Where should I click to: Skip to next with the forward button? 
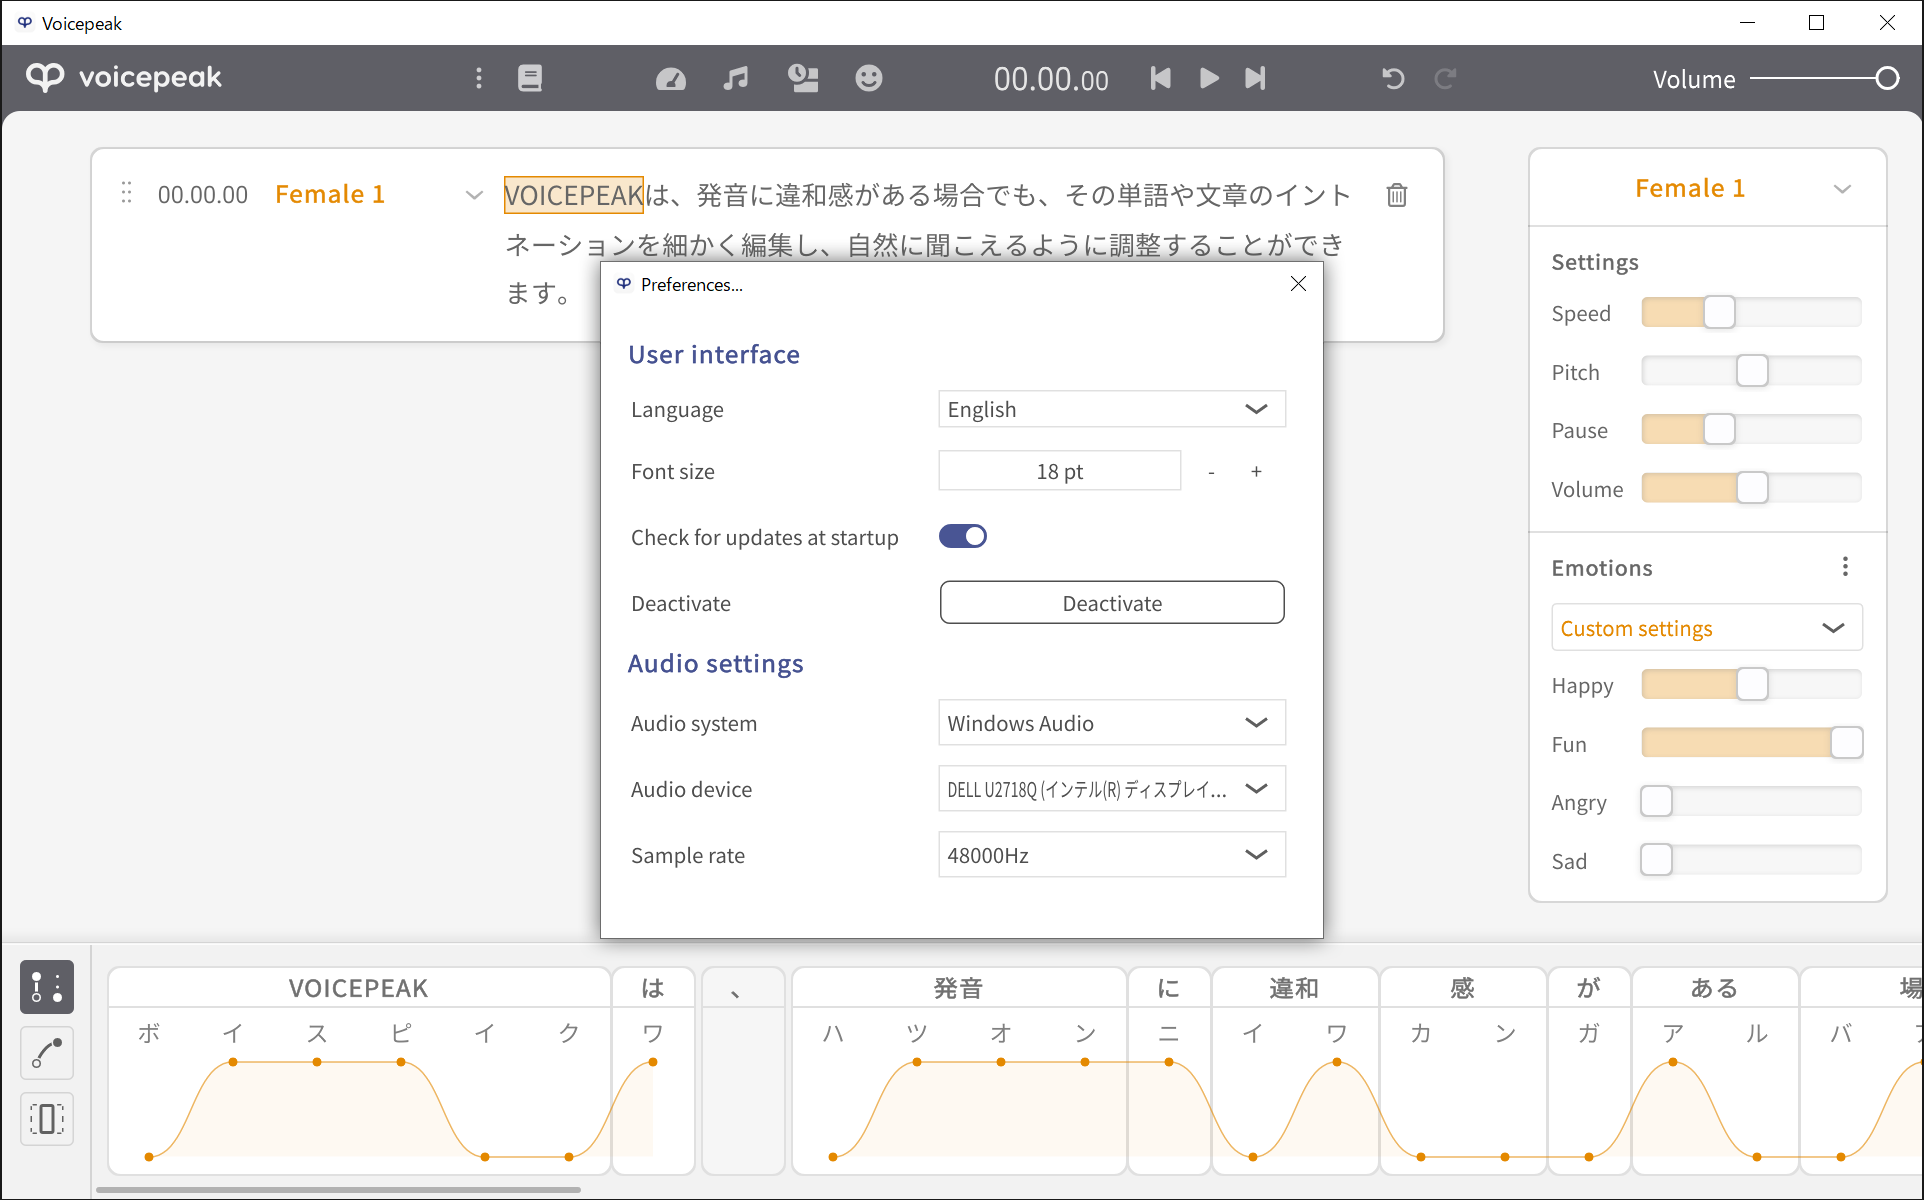click(x=1255, y=78)
